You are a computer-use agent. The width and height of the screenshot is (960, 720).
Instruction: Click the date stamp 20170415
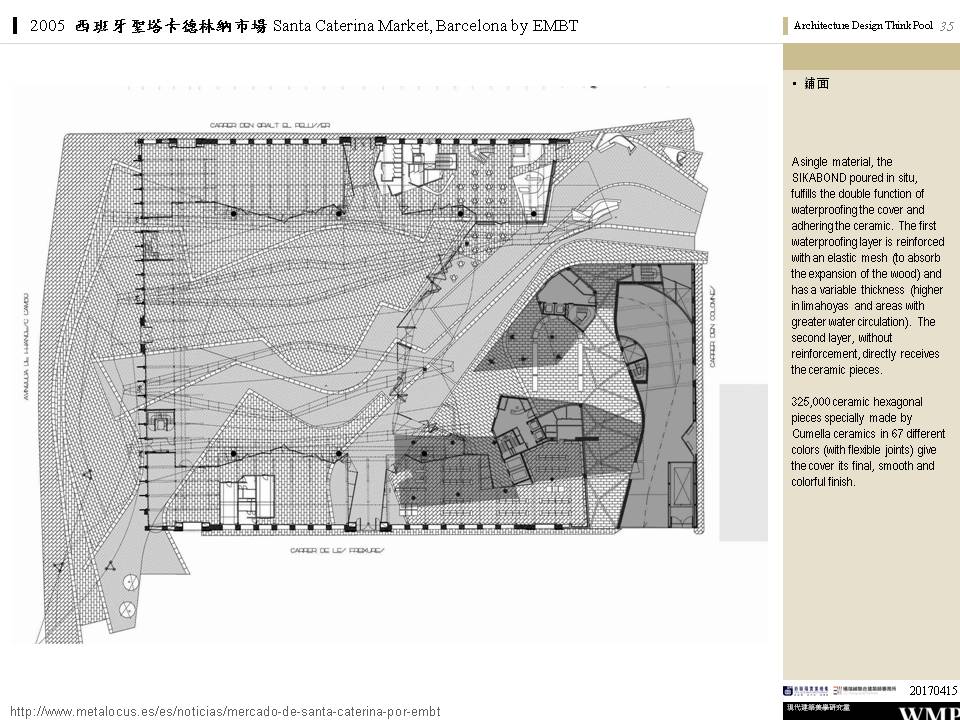(933, 690)
